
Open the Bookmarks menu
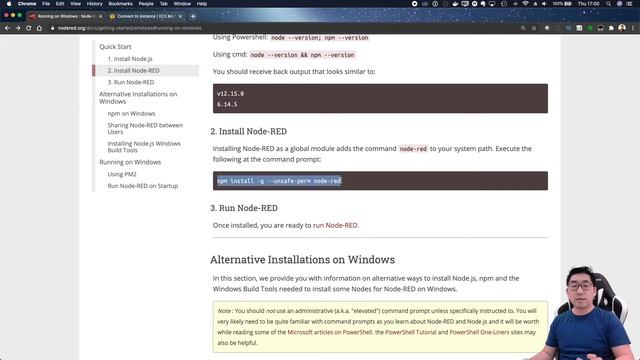(120, 4)
